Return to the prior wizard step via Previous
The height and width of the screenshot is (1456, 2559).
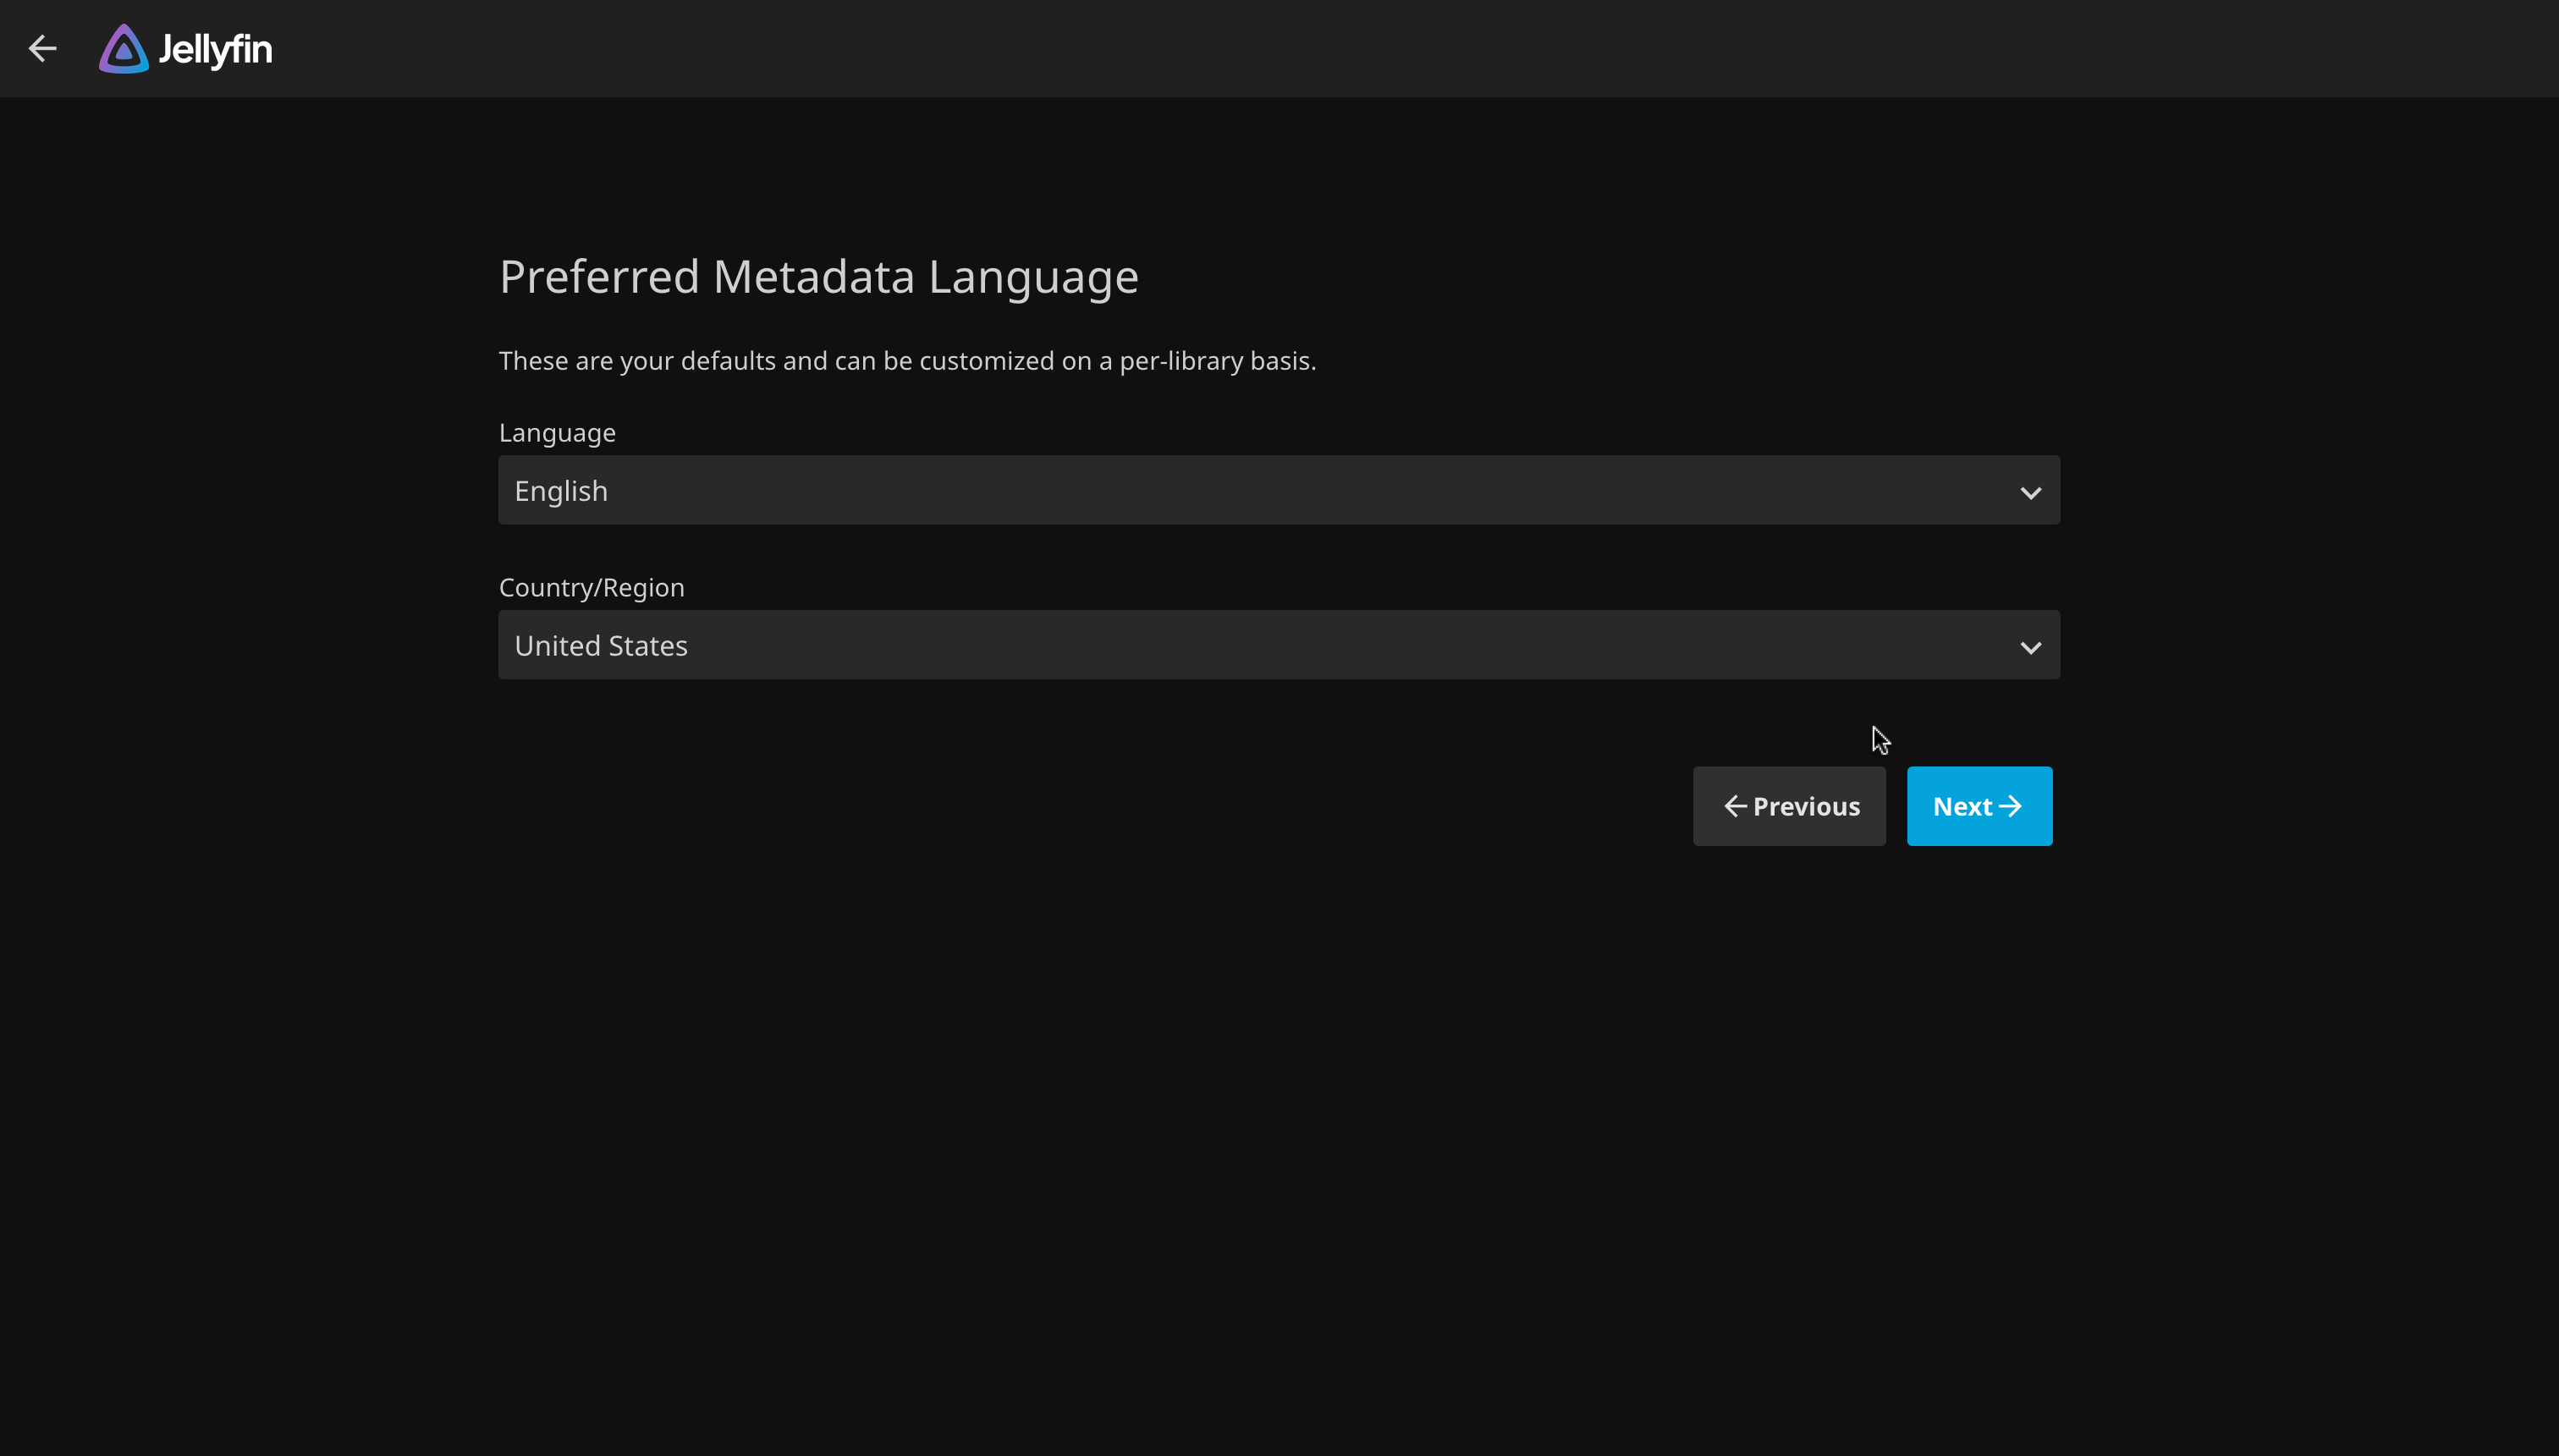pyautogui.click(x=1788, y=805)
